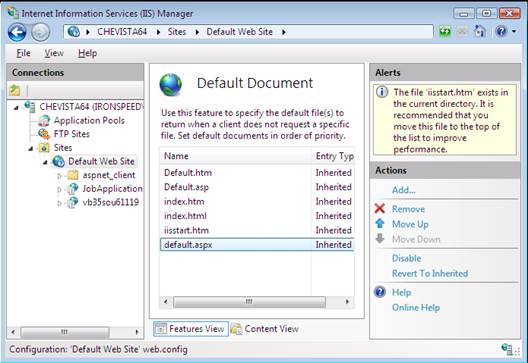Image resolution: width=528 pixels, height=363 pixels.
Task: Click the globe icon in address bar
Action: click(x=73, y=32)
